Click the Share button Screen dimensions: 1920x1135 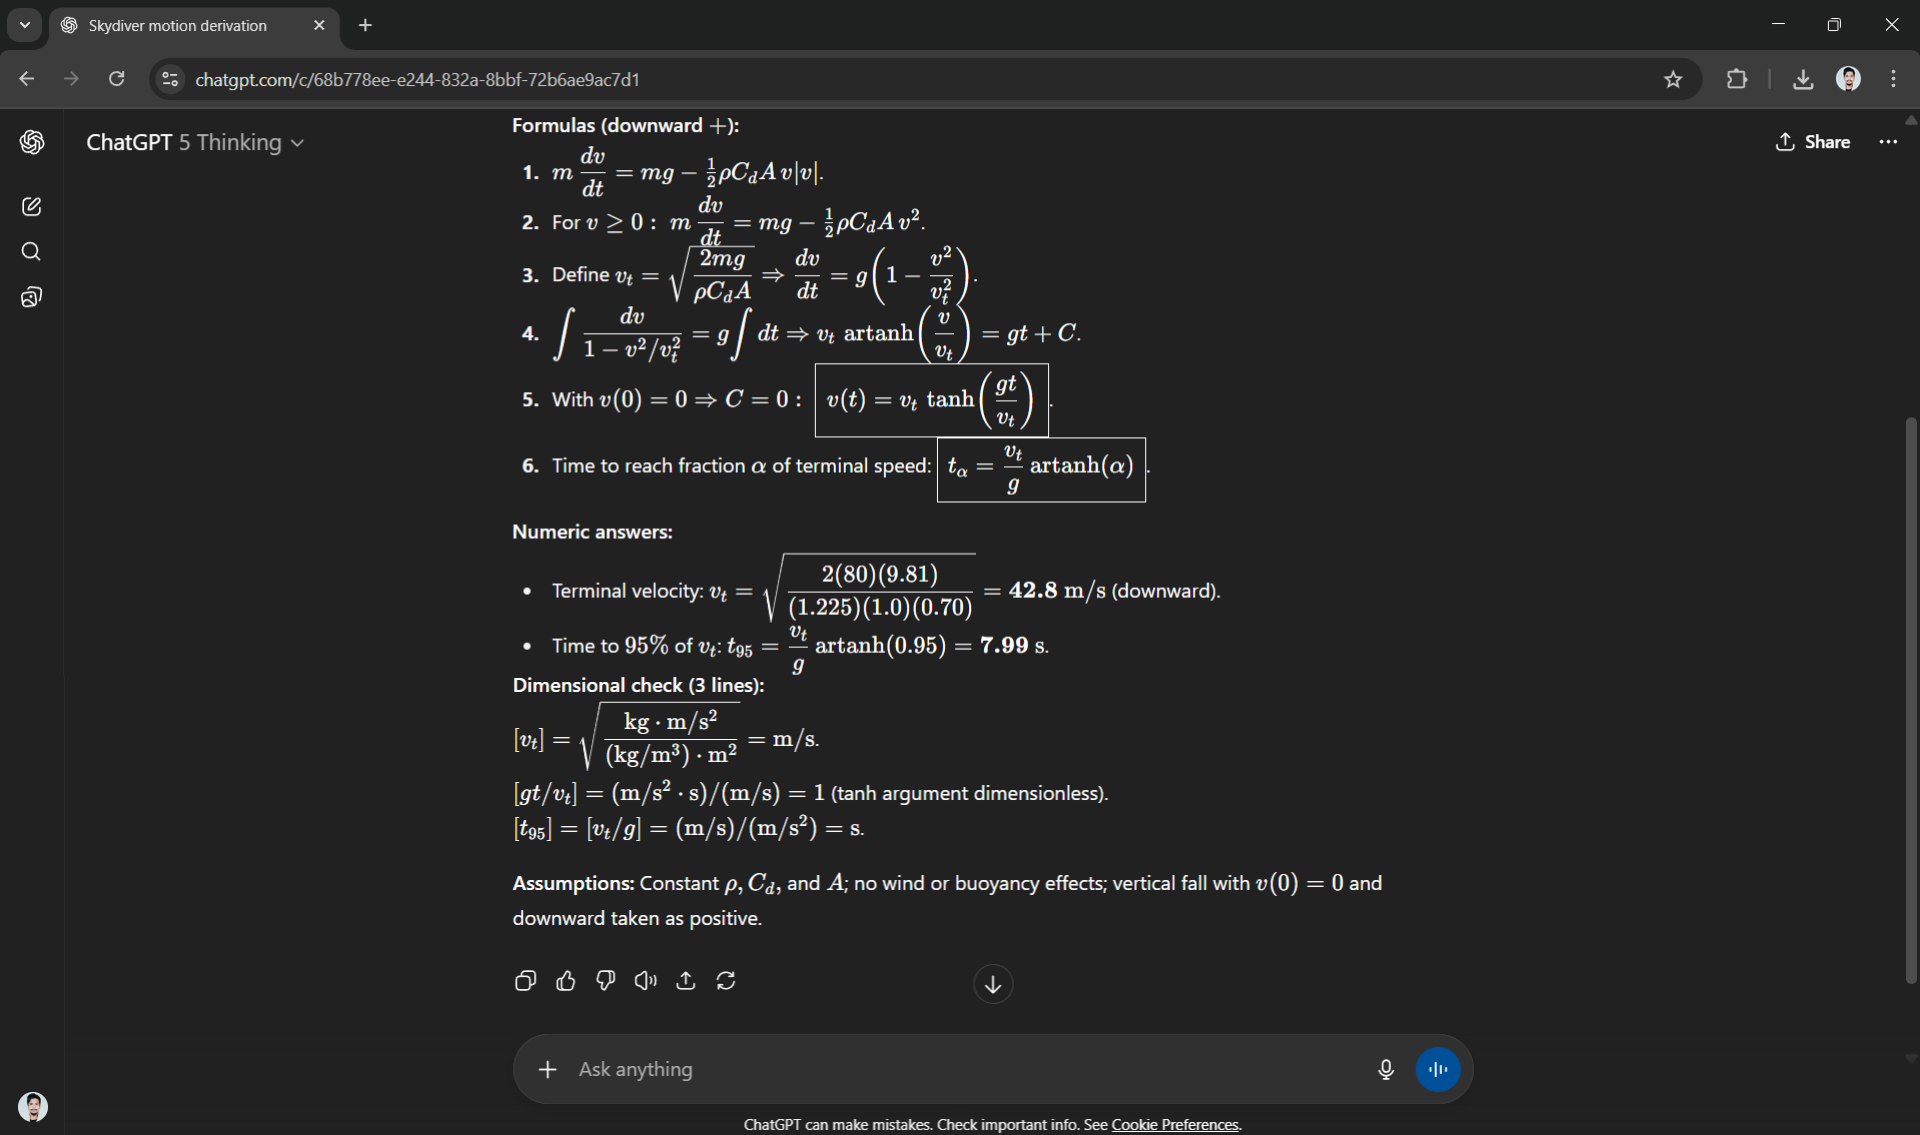1814,142
